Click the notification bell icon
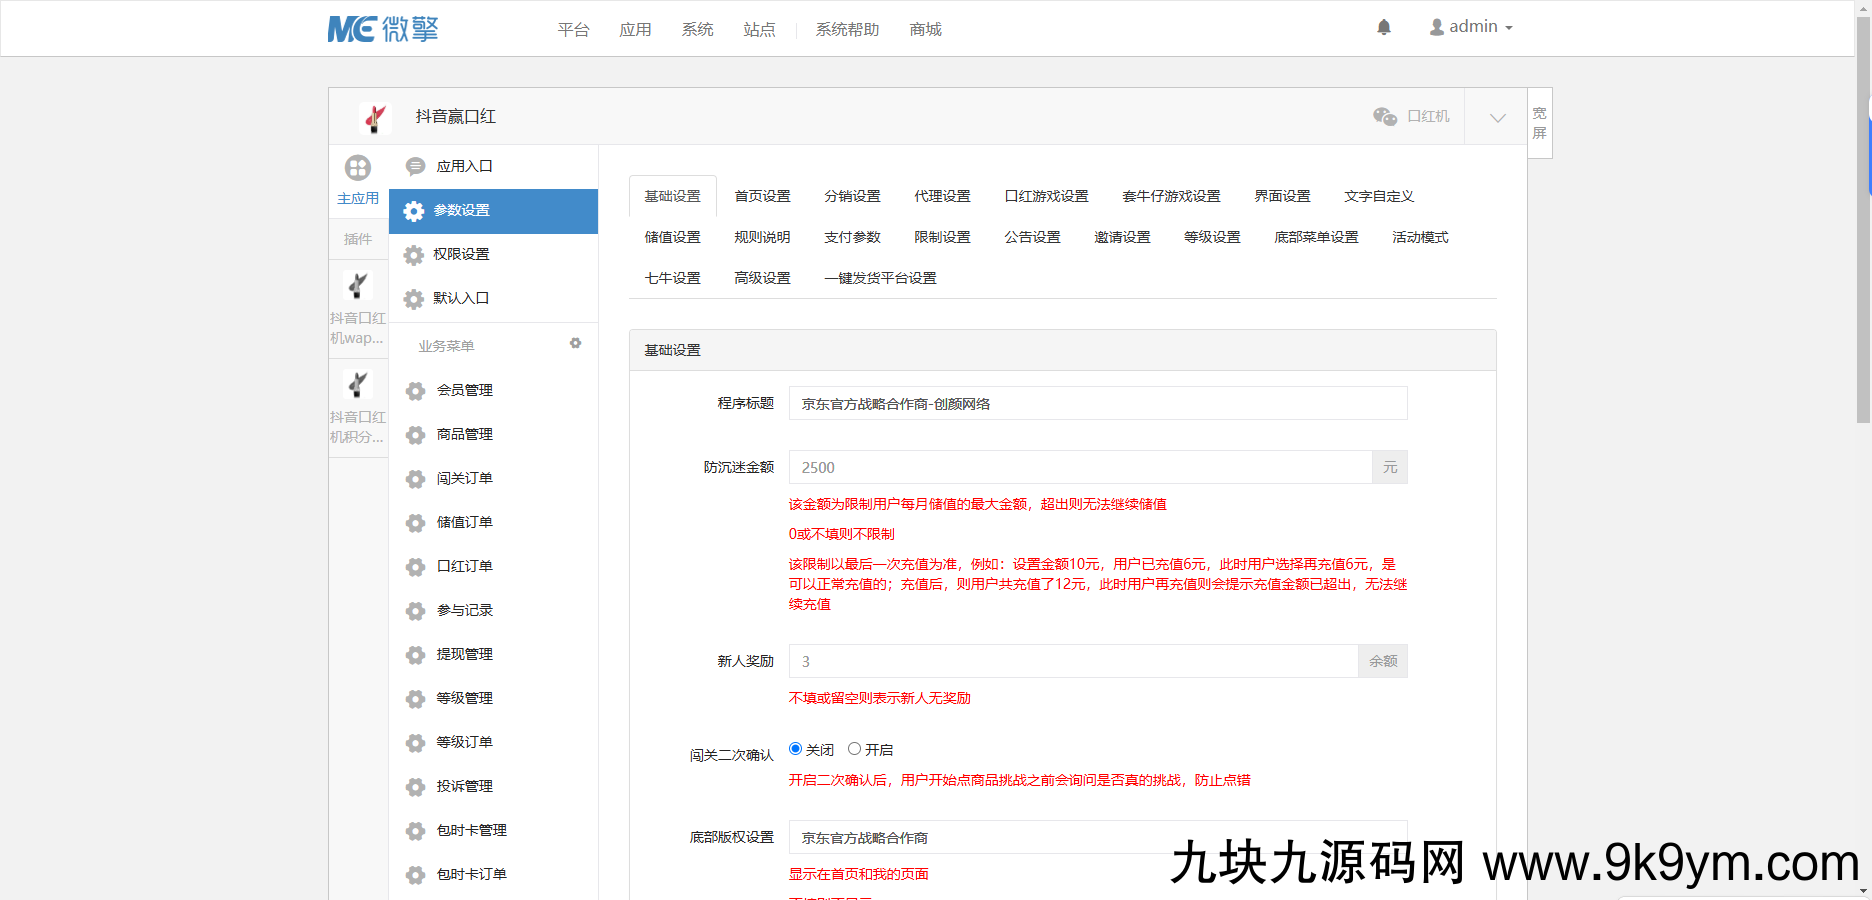1872x900 pixels. coord(1384,27)
